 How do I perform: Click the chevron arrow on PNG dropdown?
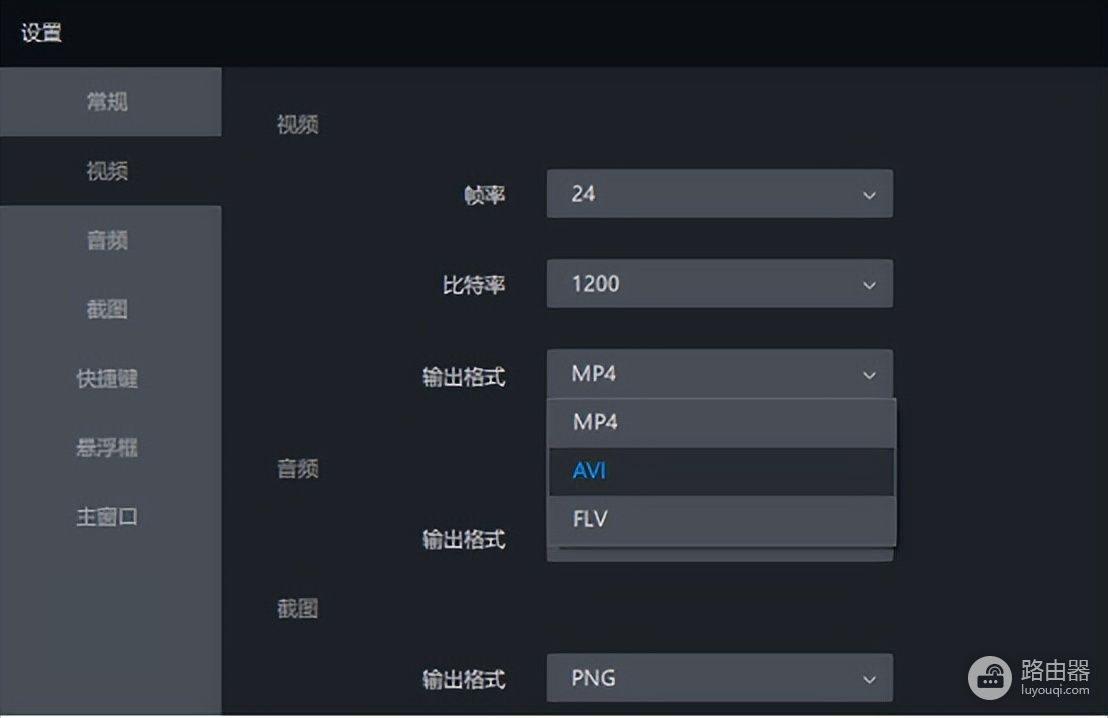(869, 679)
